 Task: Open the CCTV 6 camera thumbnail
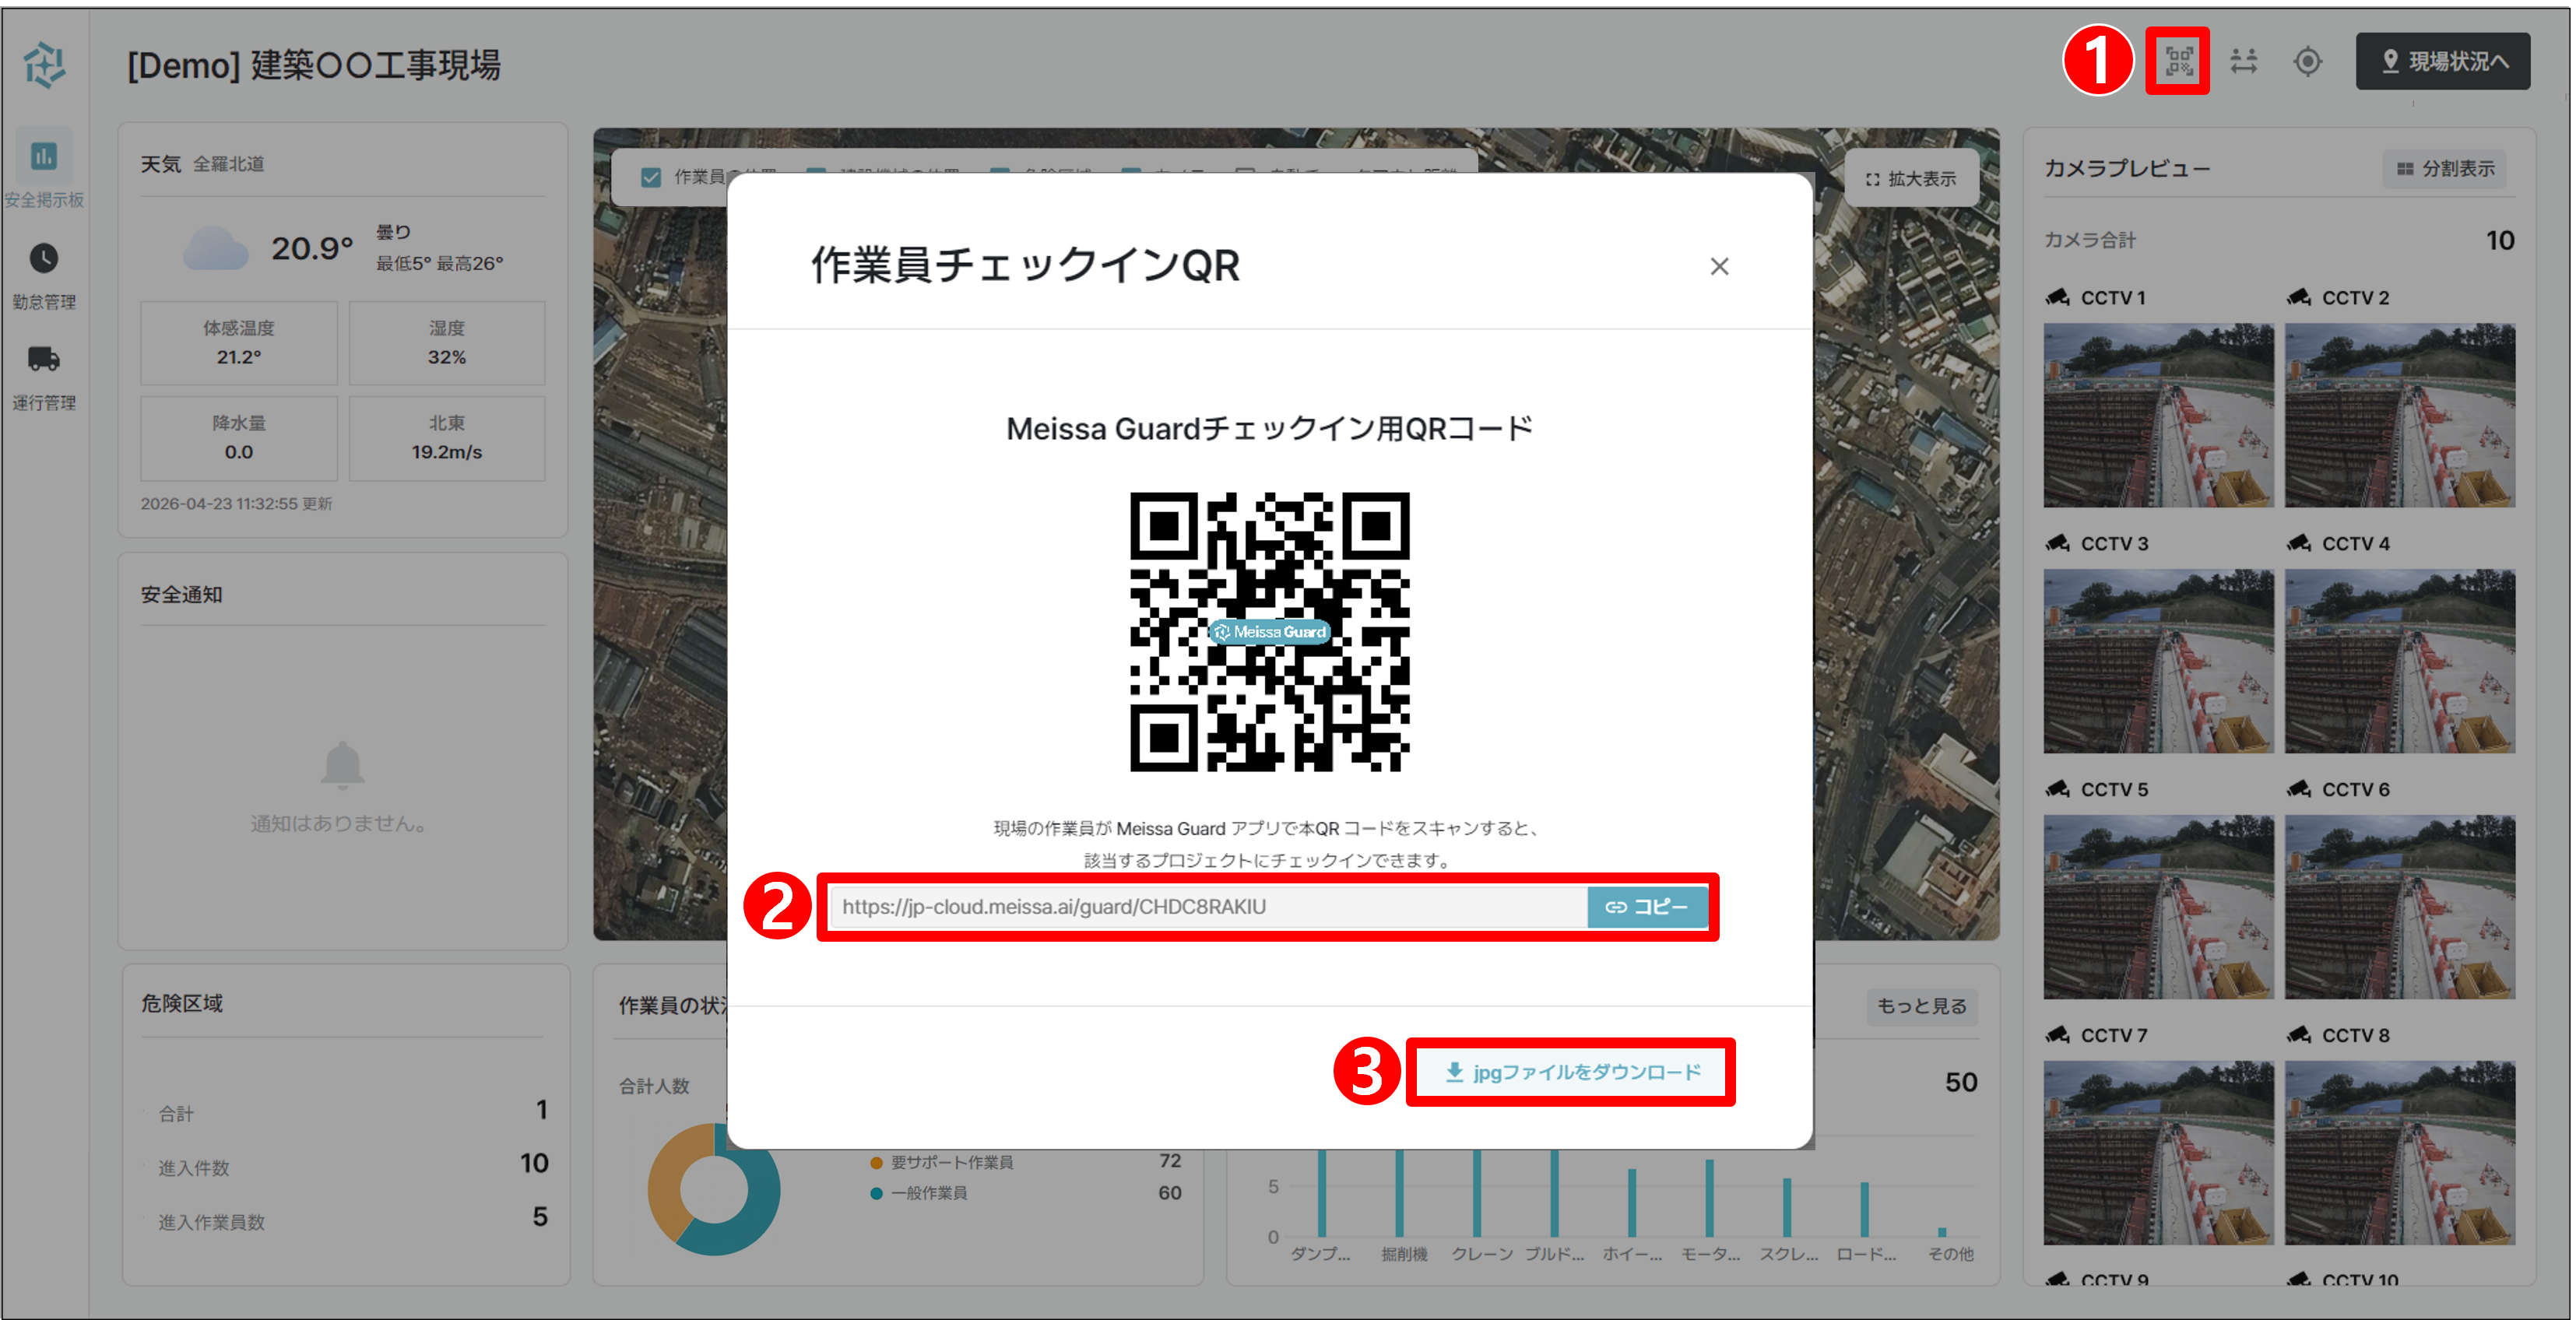click(x=2400, y=907)
